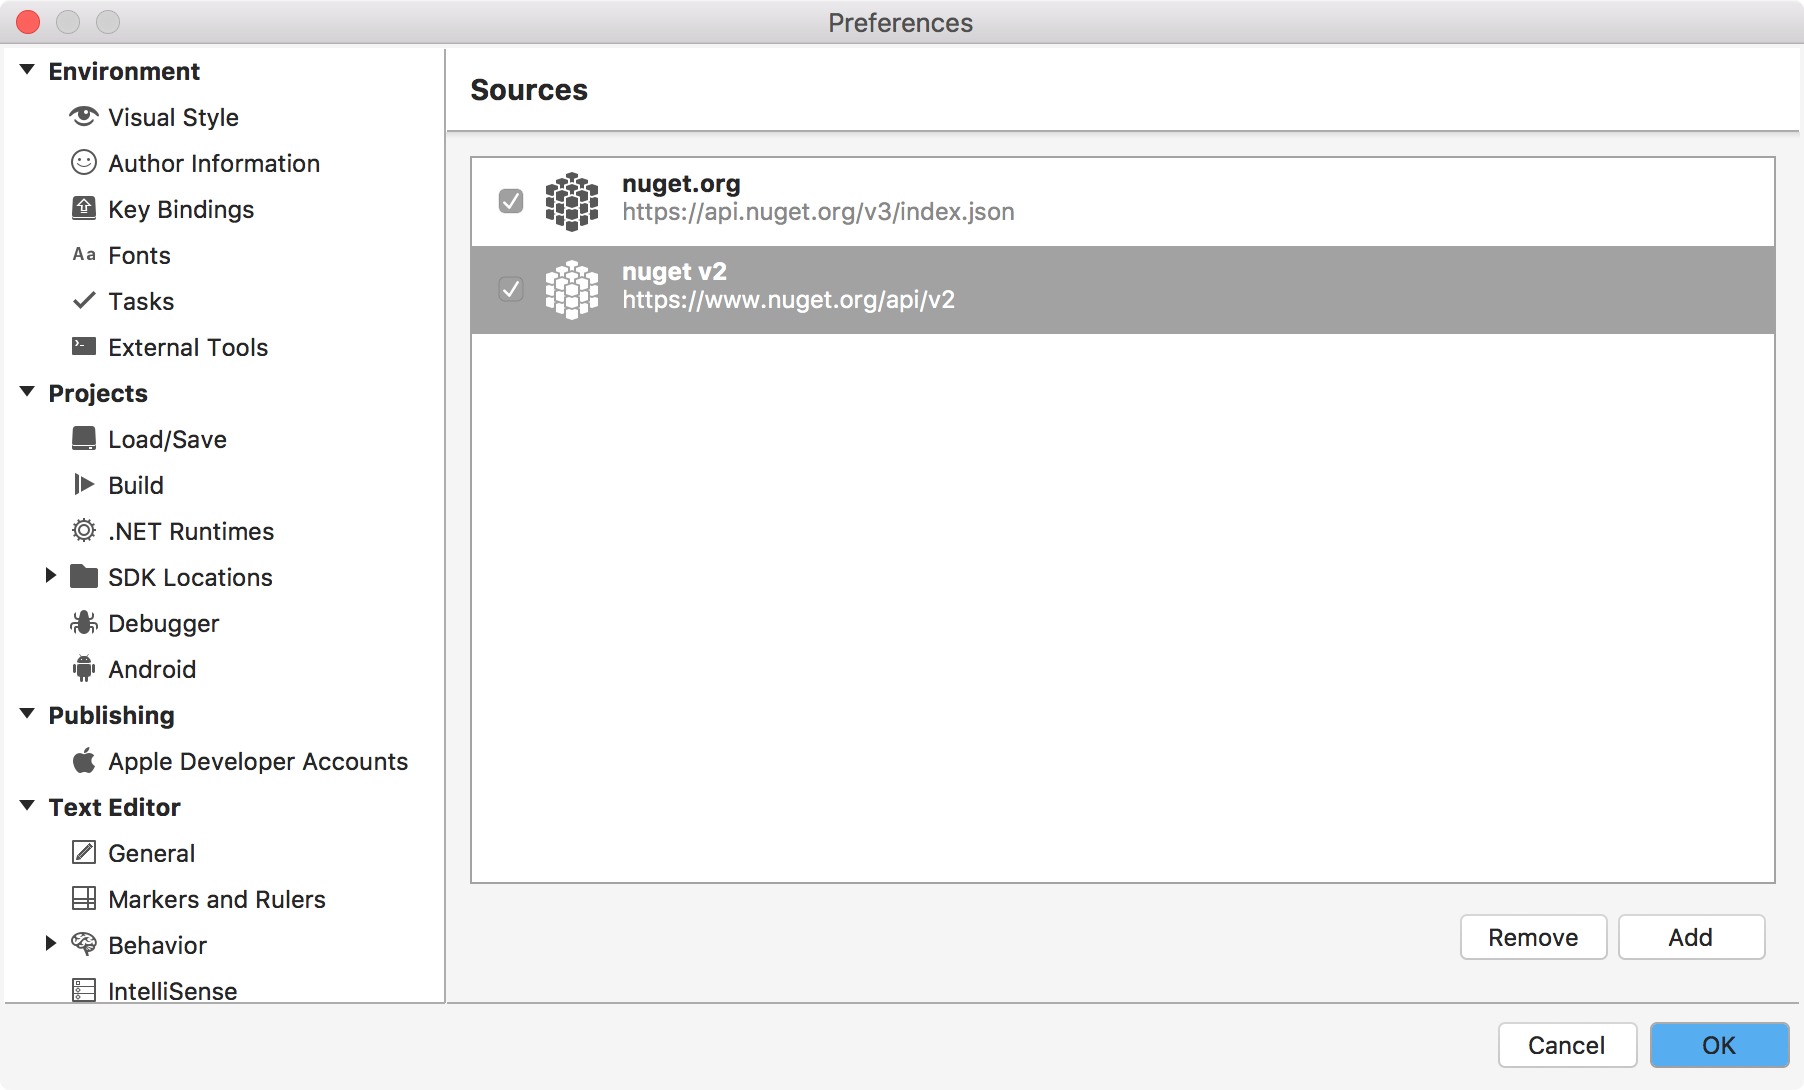Select the Build preferences page

136,485
